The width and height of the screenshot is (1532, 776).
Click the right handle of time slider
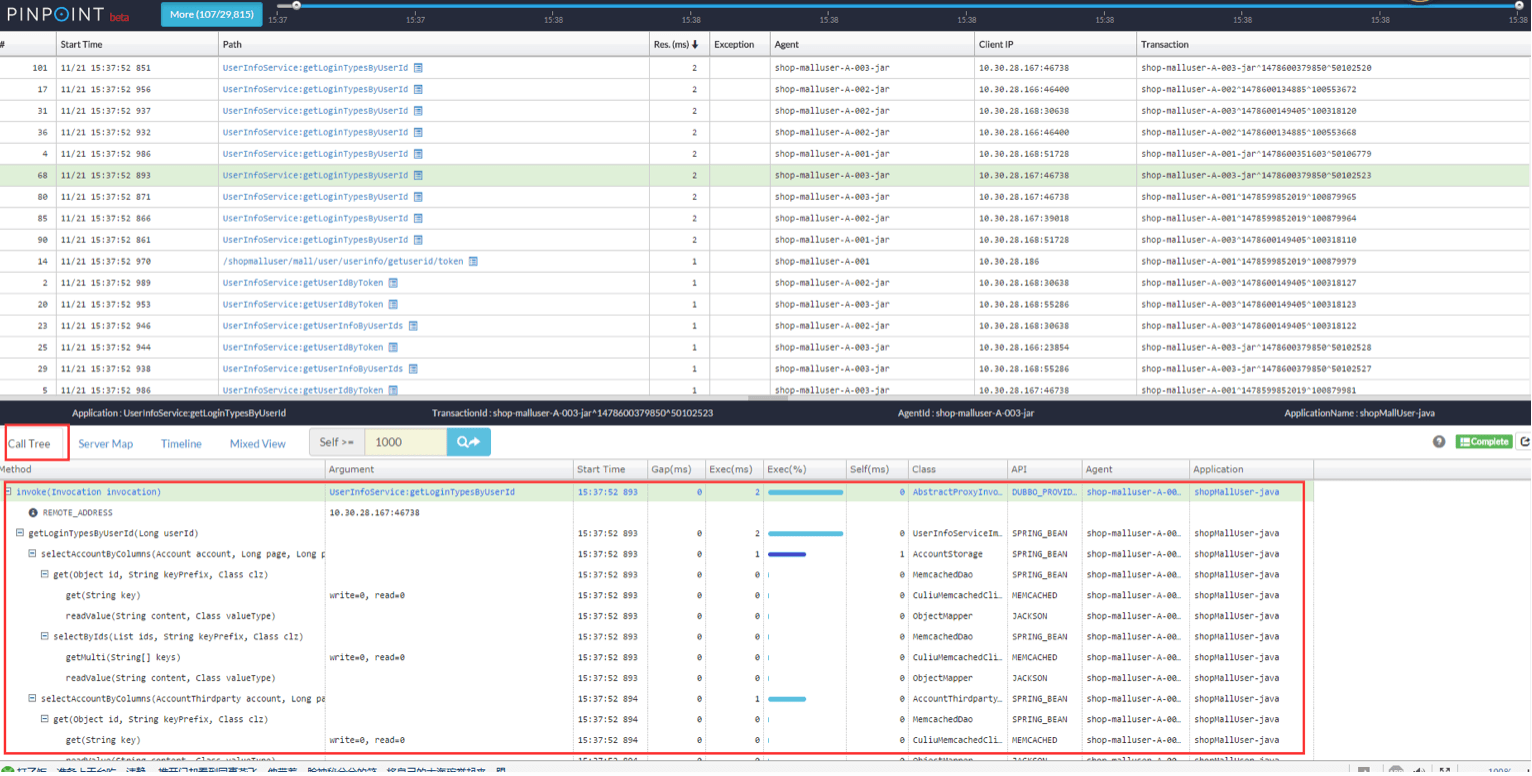[x=1517, y=6]
